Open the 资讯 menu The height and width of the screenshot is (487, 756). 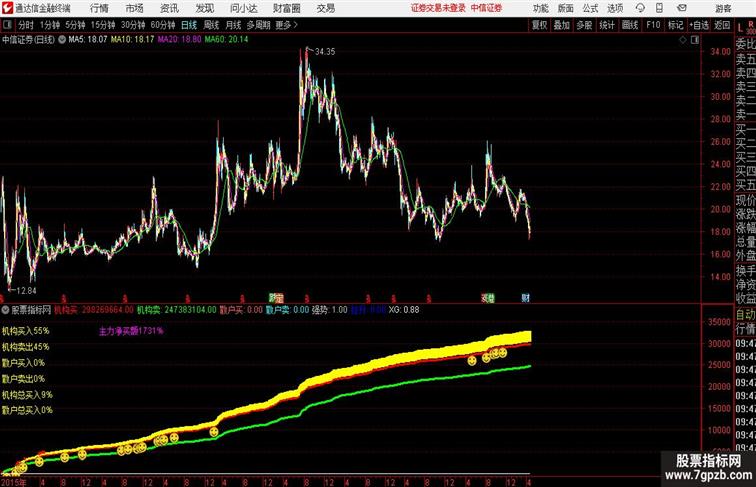point(169,8)
